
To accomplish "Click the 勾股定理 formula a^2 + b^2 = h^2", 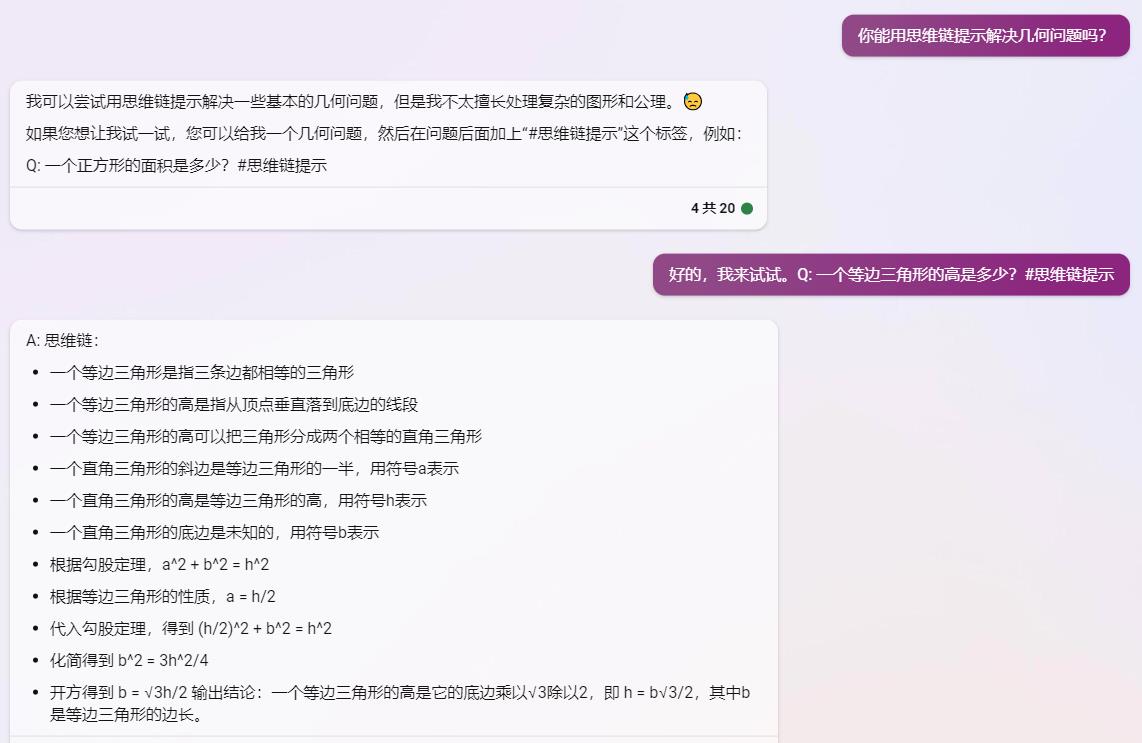I will coord(216,565).
